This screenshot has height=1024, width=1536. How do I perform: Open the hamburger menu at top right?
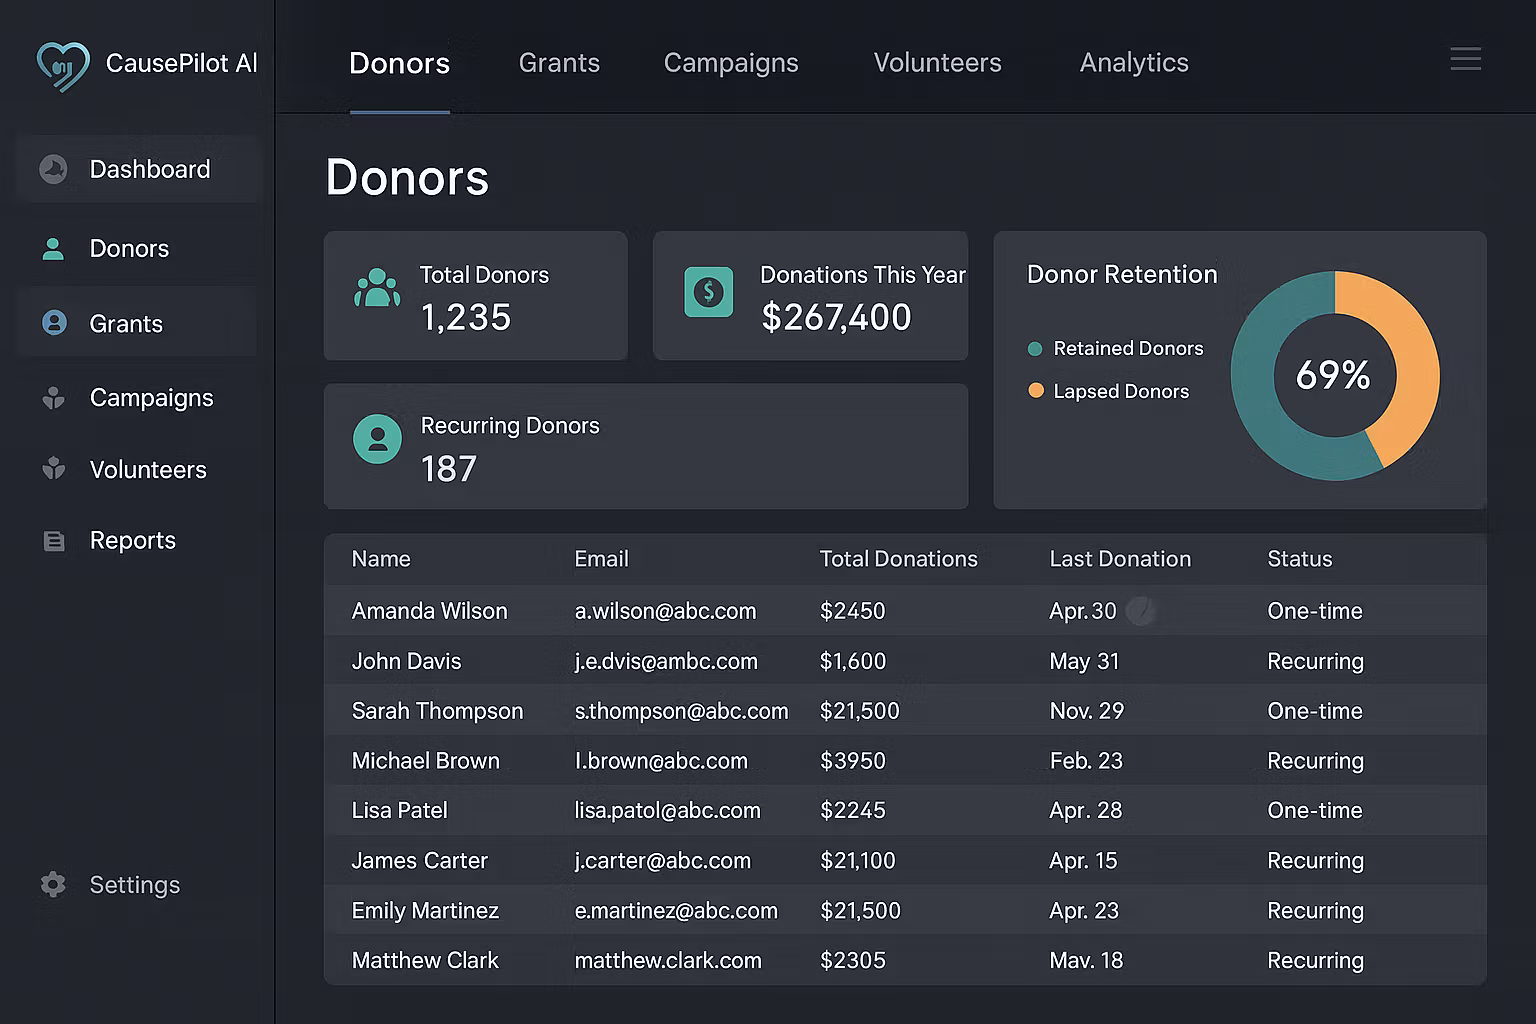(1465, 59)
